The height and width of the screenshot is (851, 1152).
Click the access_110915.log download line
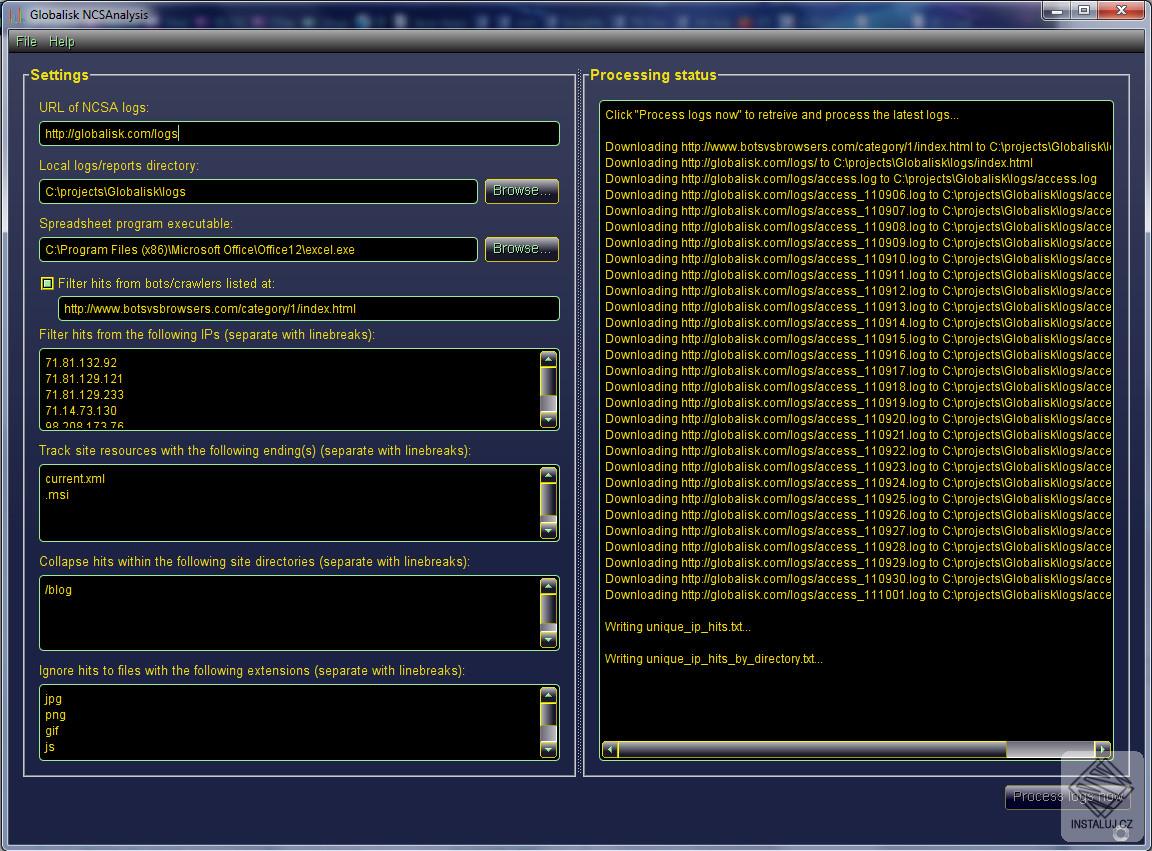point(858,339)
